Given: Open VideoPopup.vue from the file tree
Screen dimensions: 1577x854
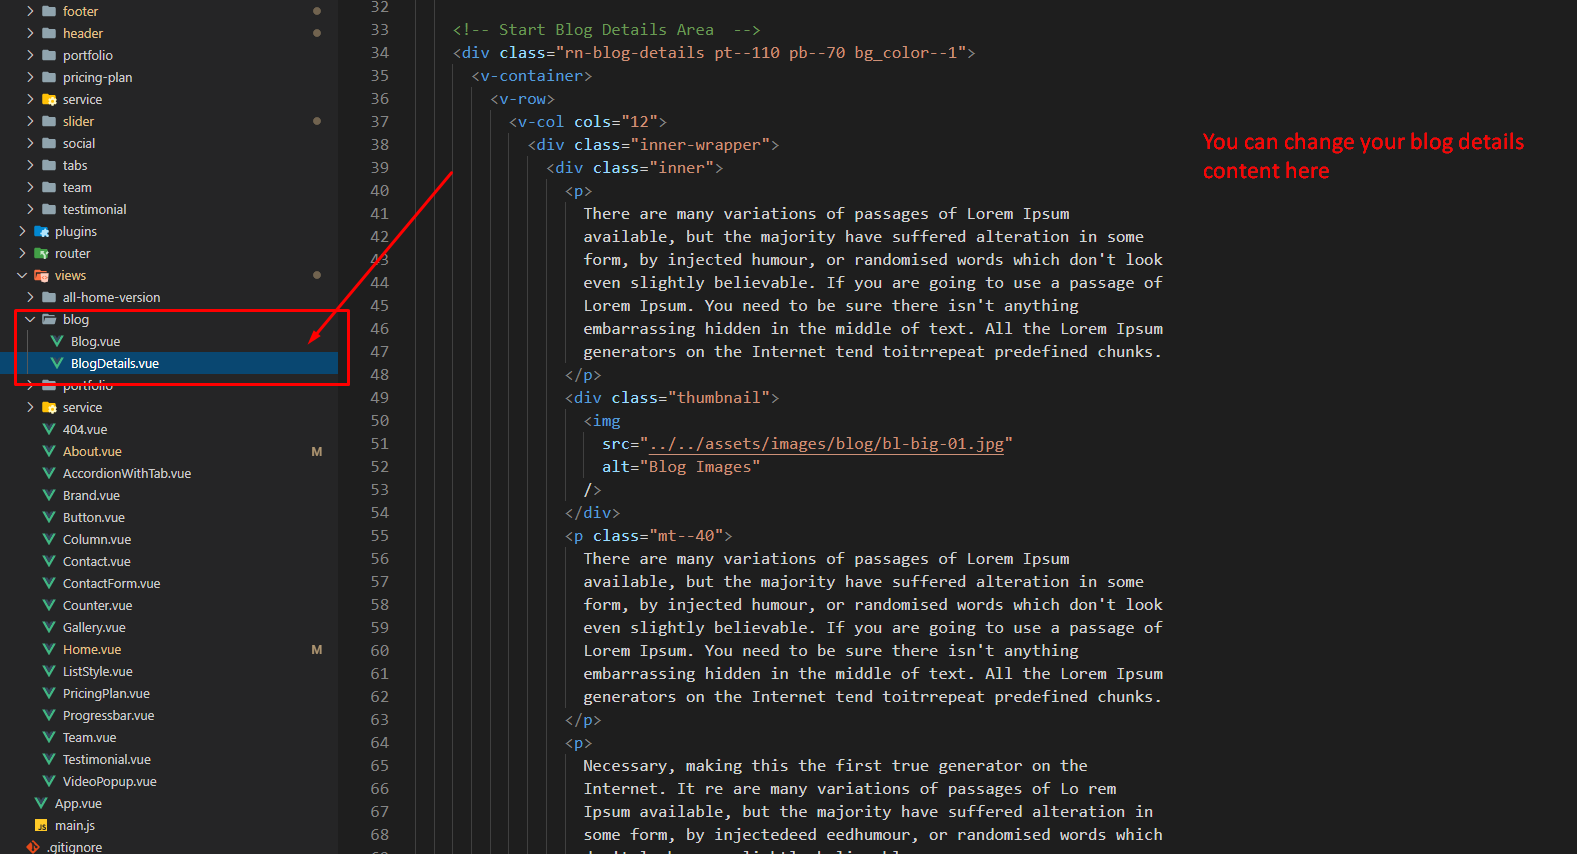Looking at the screenshot, I should click(109, 782).
